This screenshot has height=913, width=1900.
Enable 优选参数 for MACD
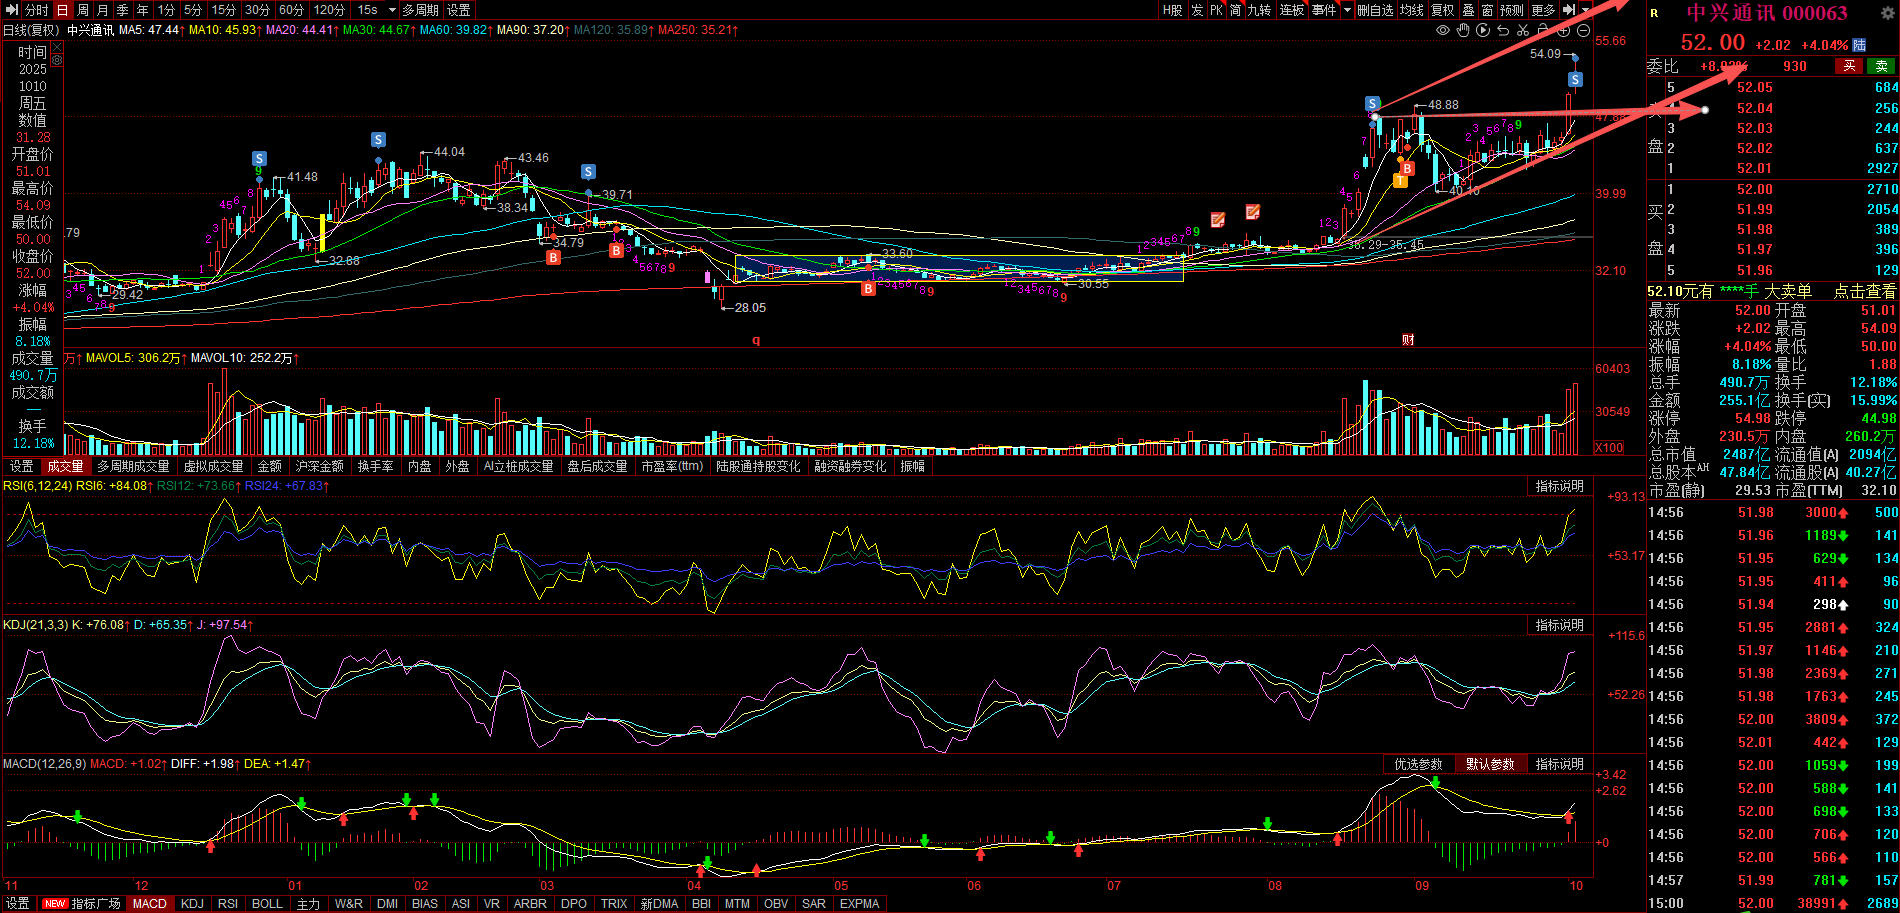point(1418,764)
